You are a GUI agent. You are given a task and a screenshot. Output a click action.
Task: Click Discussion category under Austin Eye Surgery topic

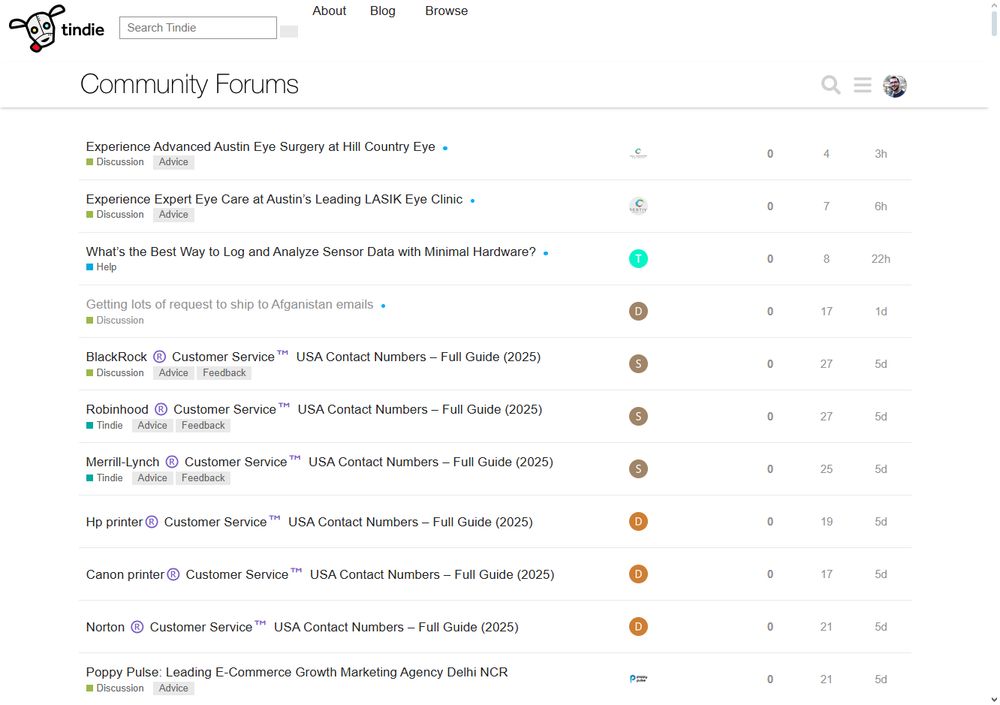click(115, 162)
